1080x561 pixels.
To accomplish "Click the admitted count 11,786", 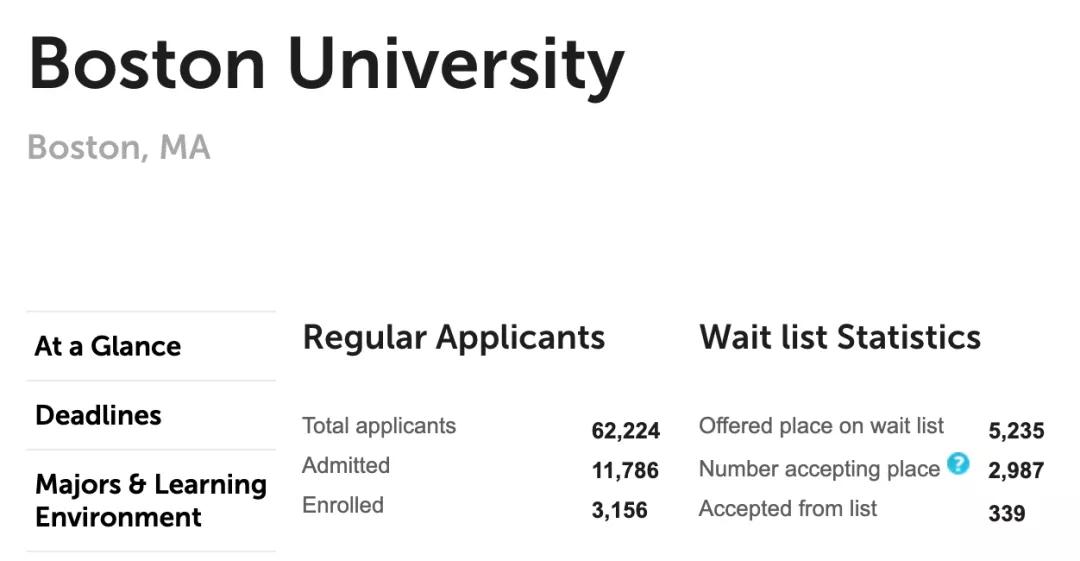I will click(x=625, y=470).
